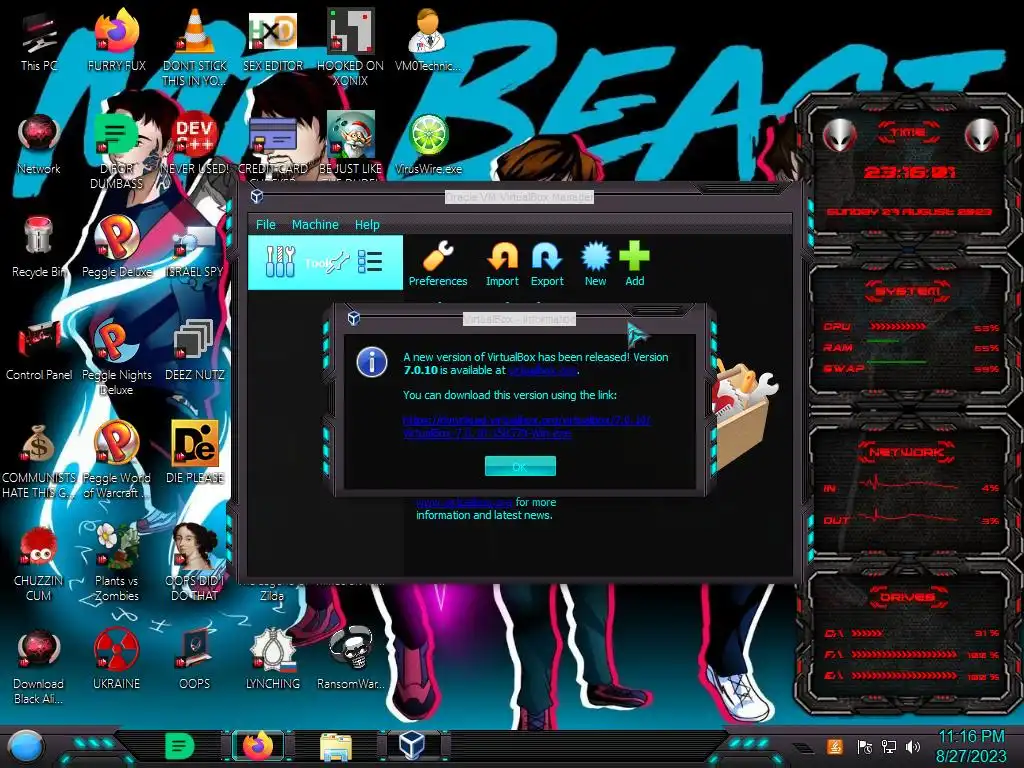1024x768 pixels.
Task: Switch to Firefox on the taskbar
Action: pos(258,746)
